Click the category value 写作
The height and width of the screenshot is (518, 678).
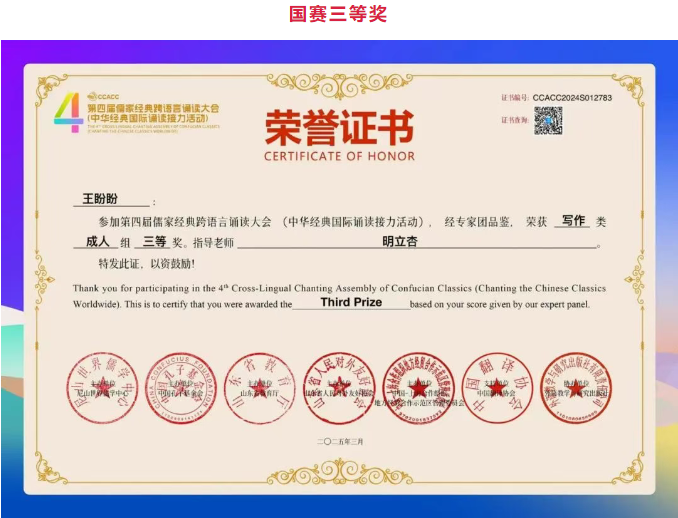coord(573,221)
